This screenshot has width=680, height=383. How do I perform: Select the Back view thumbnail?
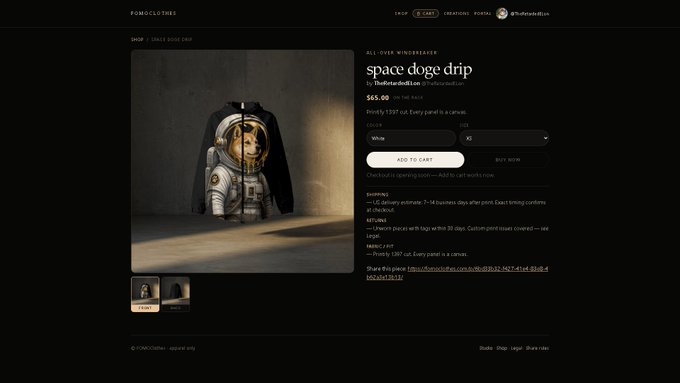(176, 294)
